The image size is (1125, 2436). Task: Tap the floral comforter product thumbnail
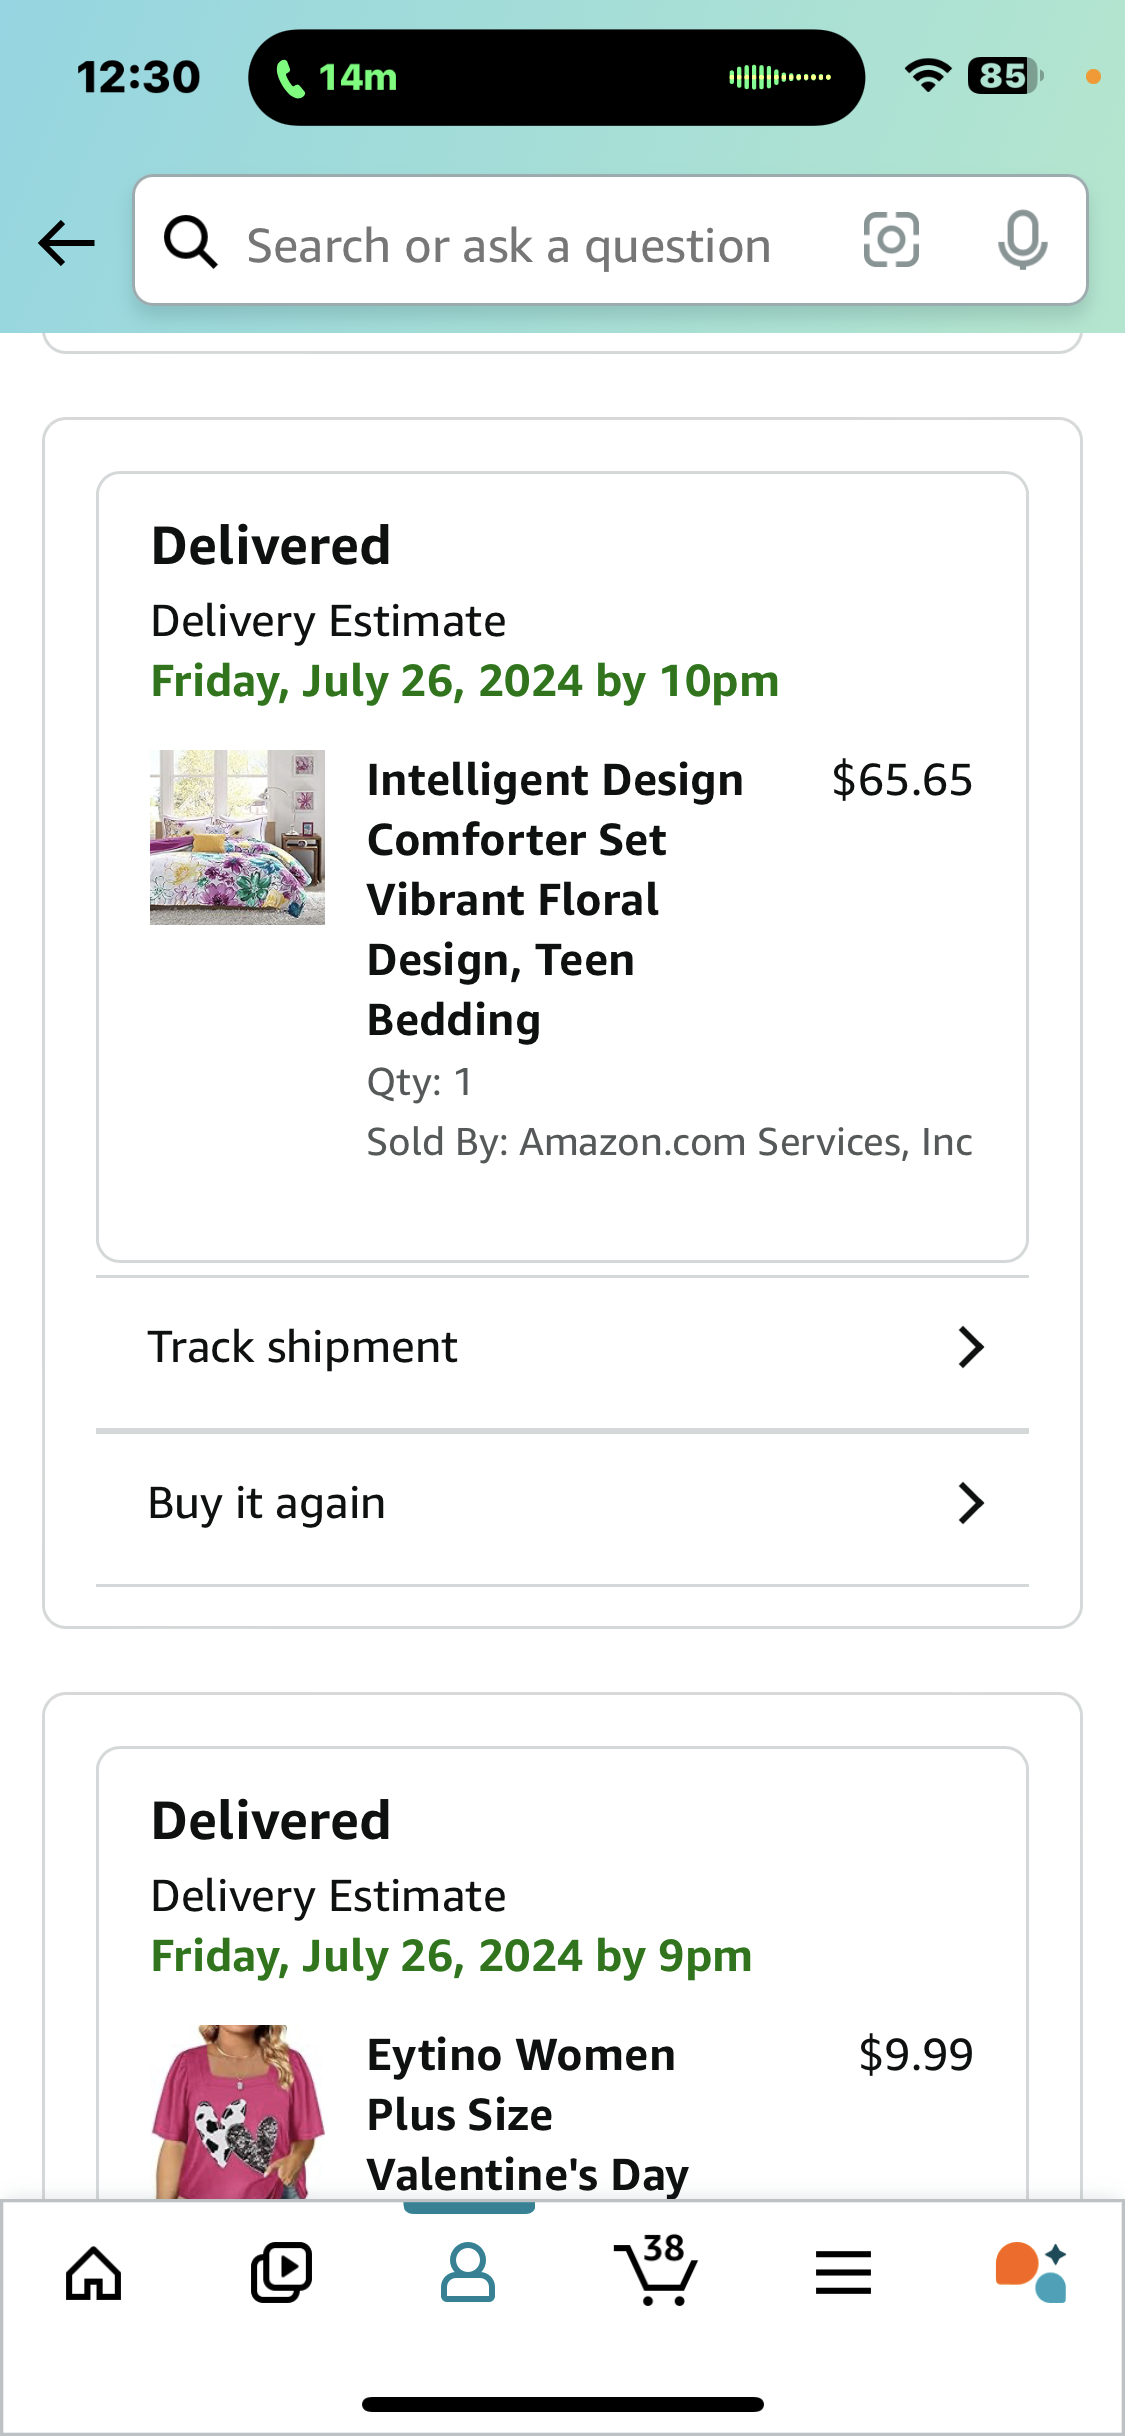coord(237,837)
